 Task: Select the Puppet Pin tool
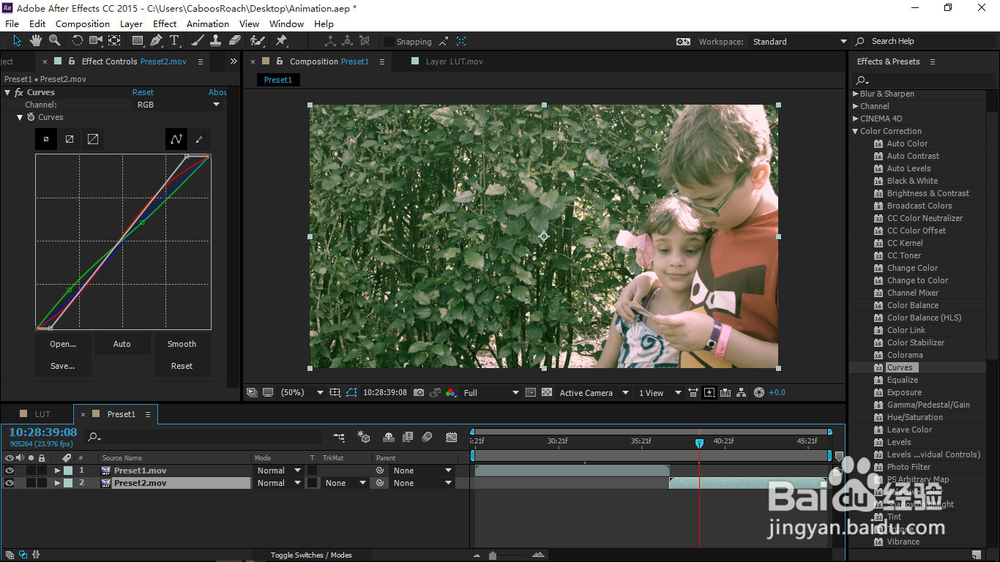pos(281,41)
